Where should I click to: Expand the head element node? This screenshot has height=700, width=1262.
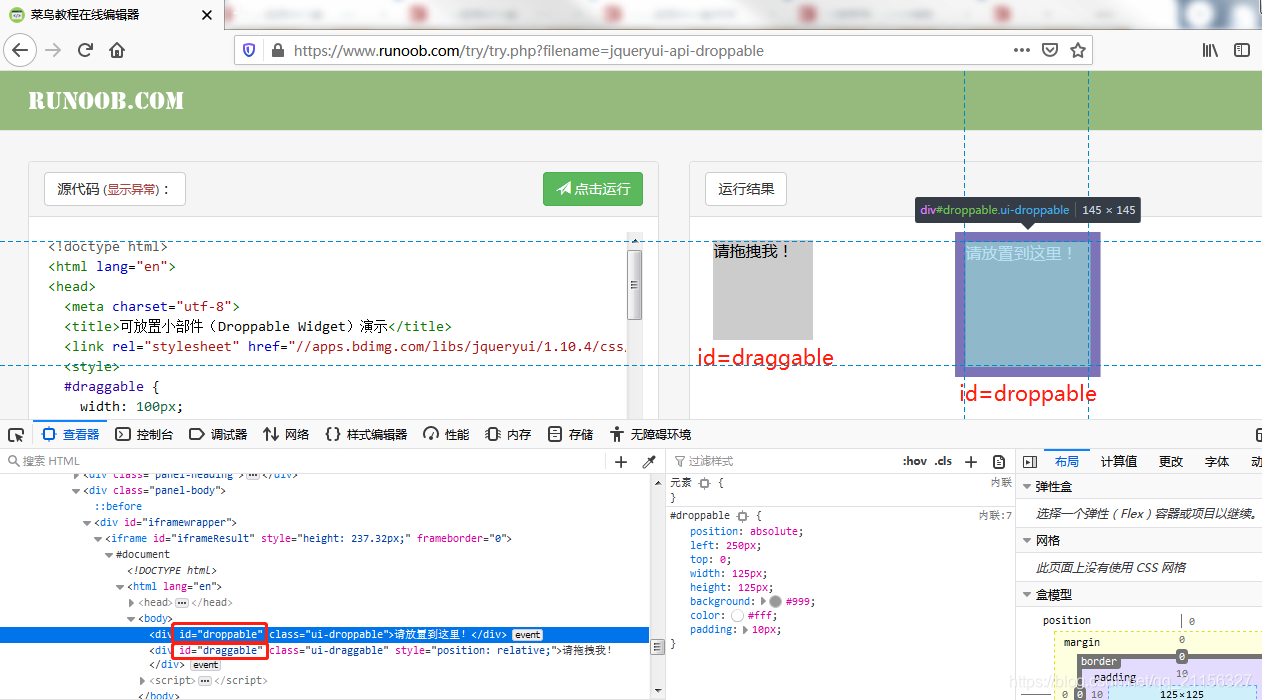pyautogui.click(x=131, y=603)
